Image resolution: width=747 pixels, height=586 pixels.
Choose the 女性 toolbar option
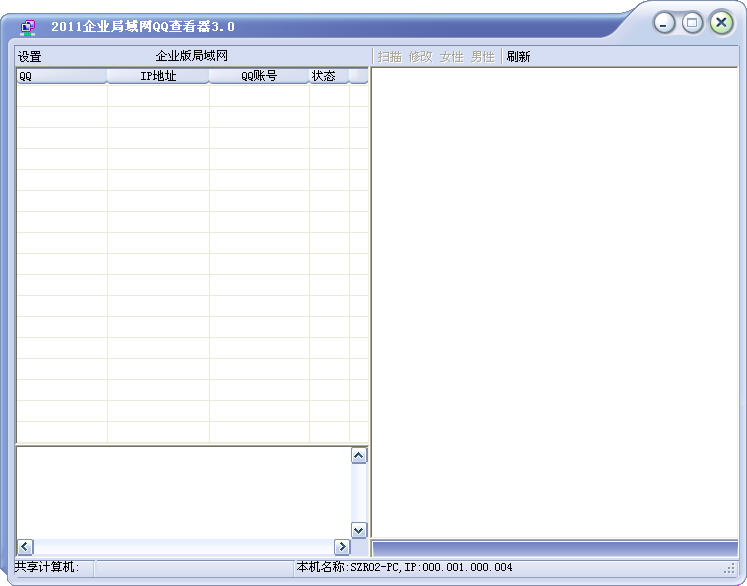click(451, 57)
